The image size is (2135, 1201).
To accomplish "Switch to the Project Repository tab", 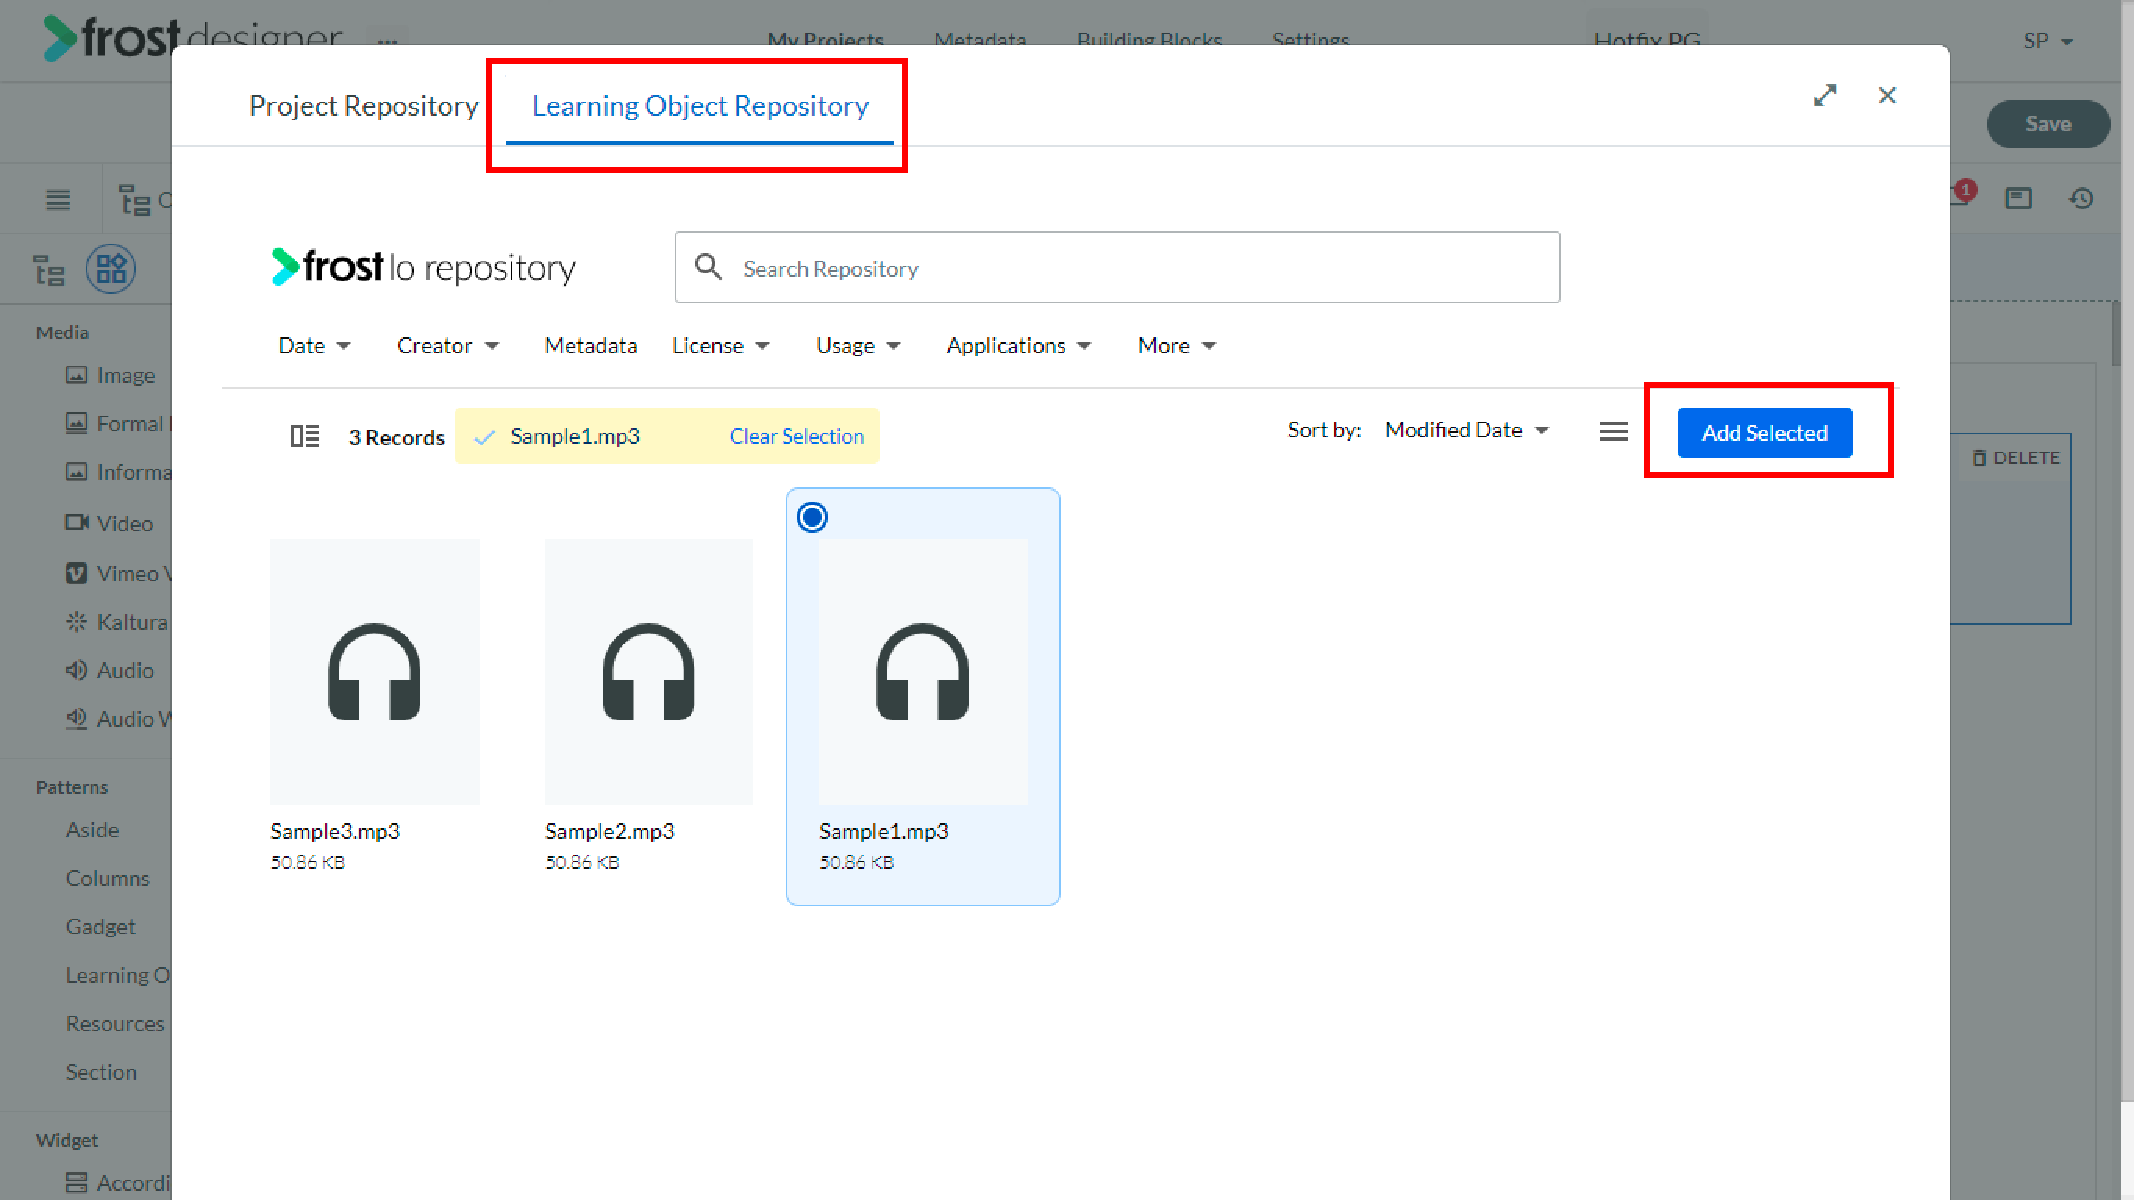I will click(363, 106).
